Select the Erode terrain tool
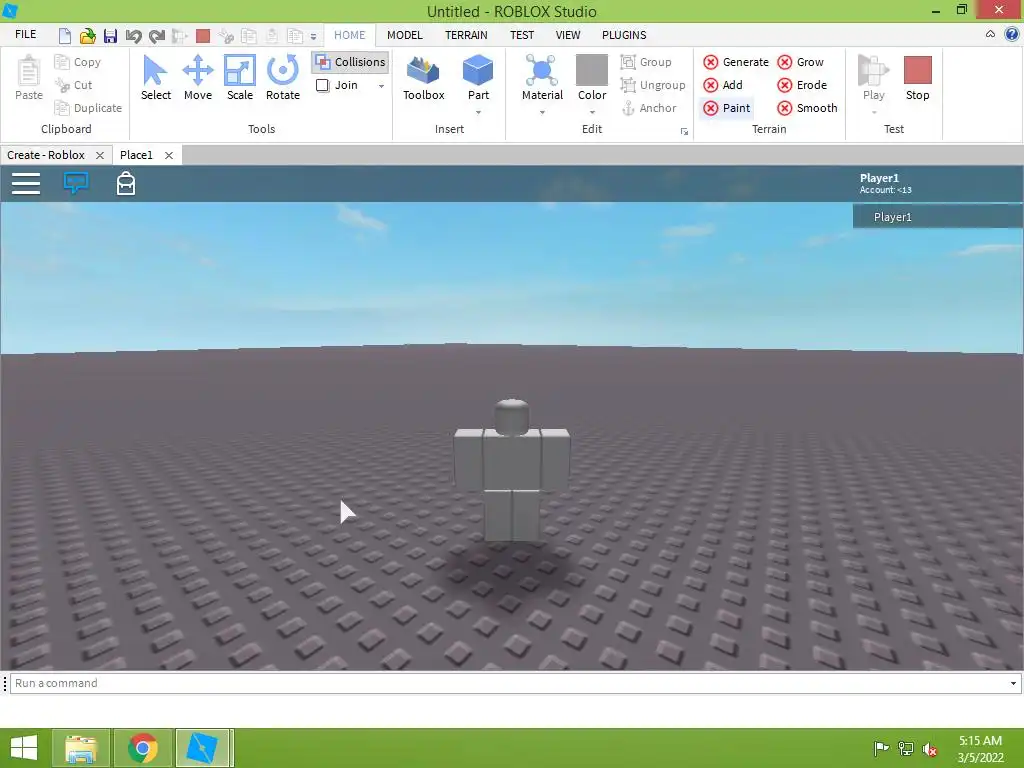The image size is (1024, 768). click(x=802, y=85)
